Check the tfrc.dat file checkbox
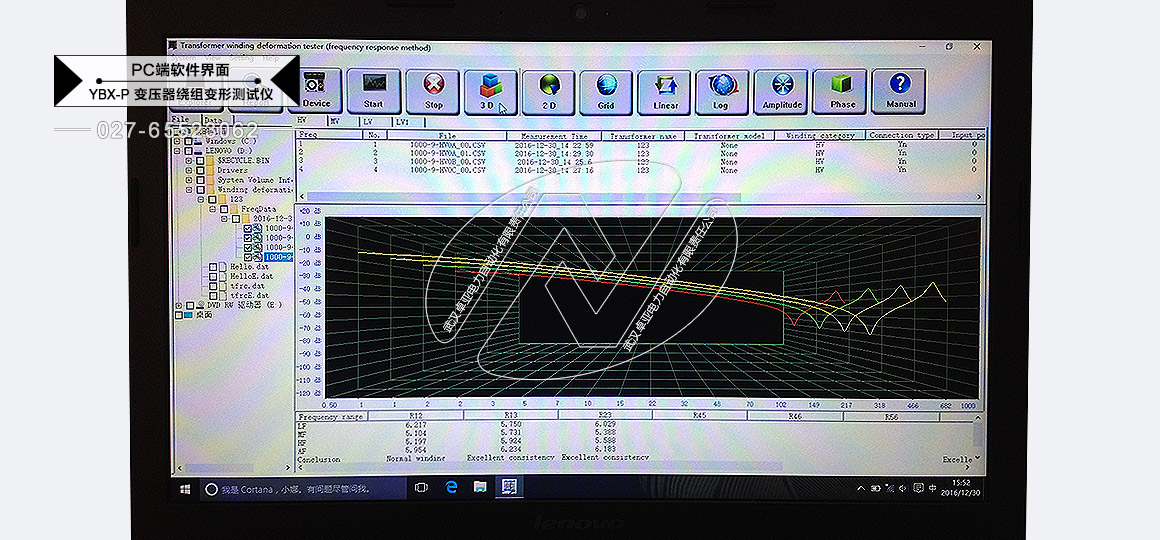 tap(212, 286)
